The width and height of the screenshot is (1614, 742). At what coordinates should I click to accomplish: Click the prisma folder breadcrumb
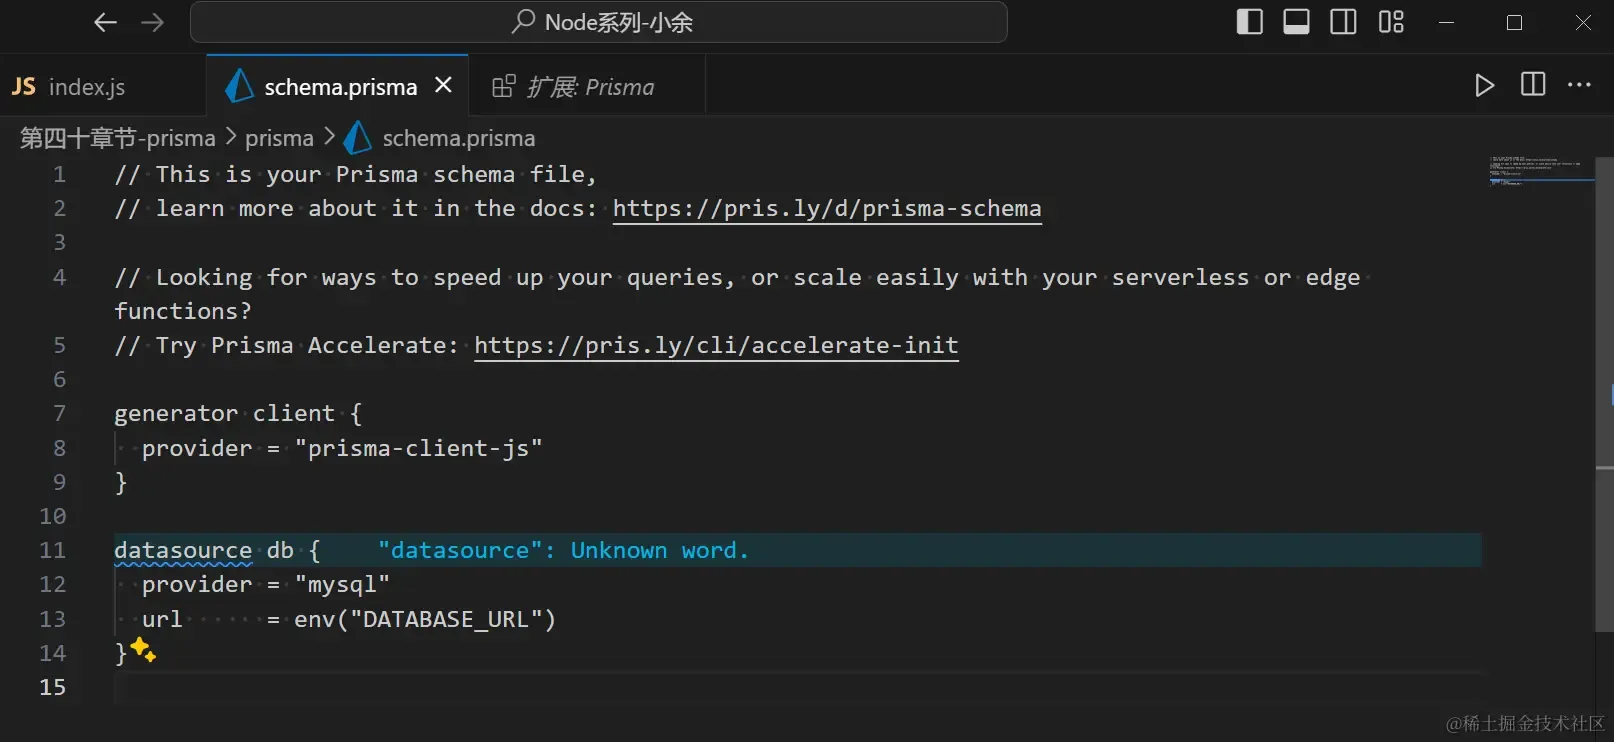[279, 138]
